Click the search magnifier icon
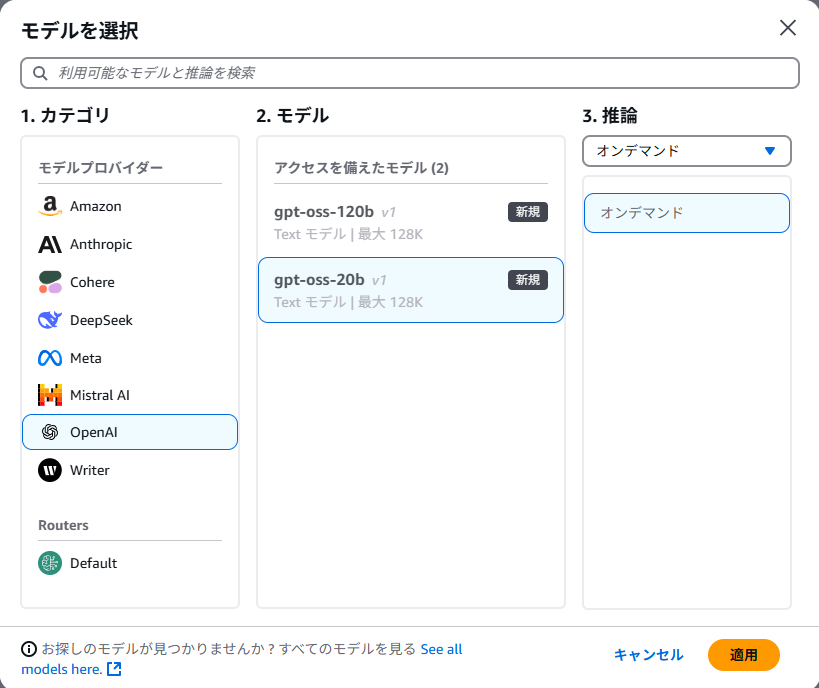This screenshot has width=819, height=688. click(x=40, y=73)
